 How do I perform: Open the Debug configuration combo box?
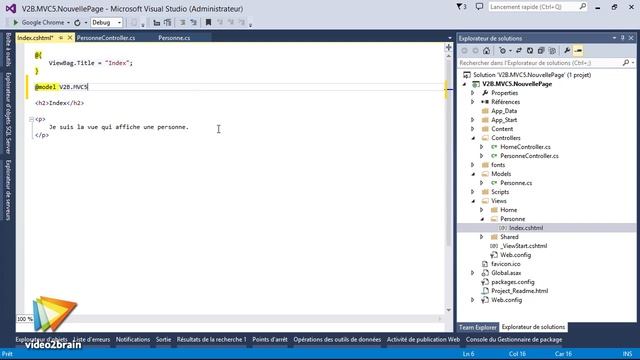(x=107, y=22)
